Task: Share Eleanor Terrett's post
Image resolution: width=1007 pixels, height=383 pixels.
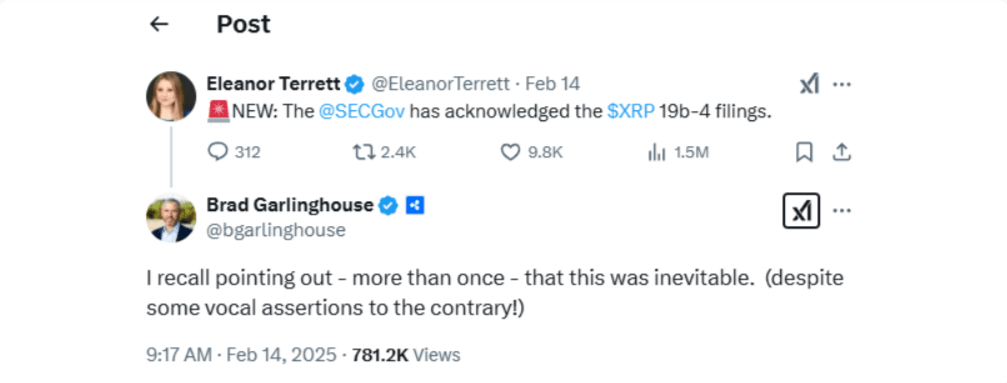Action: click(x=841, y=152)
